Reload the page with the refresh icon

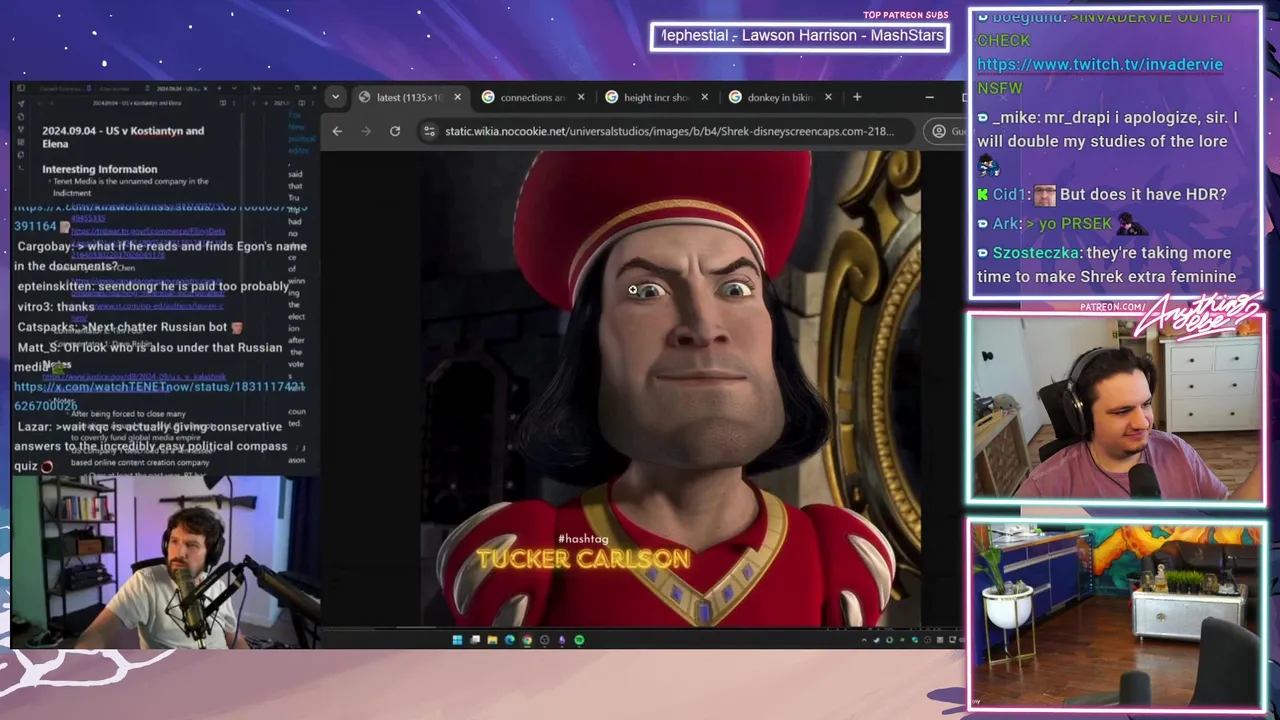(395, 131)
